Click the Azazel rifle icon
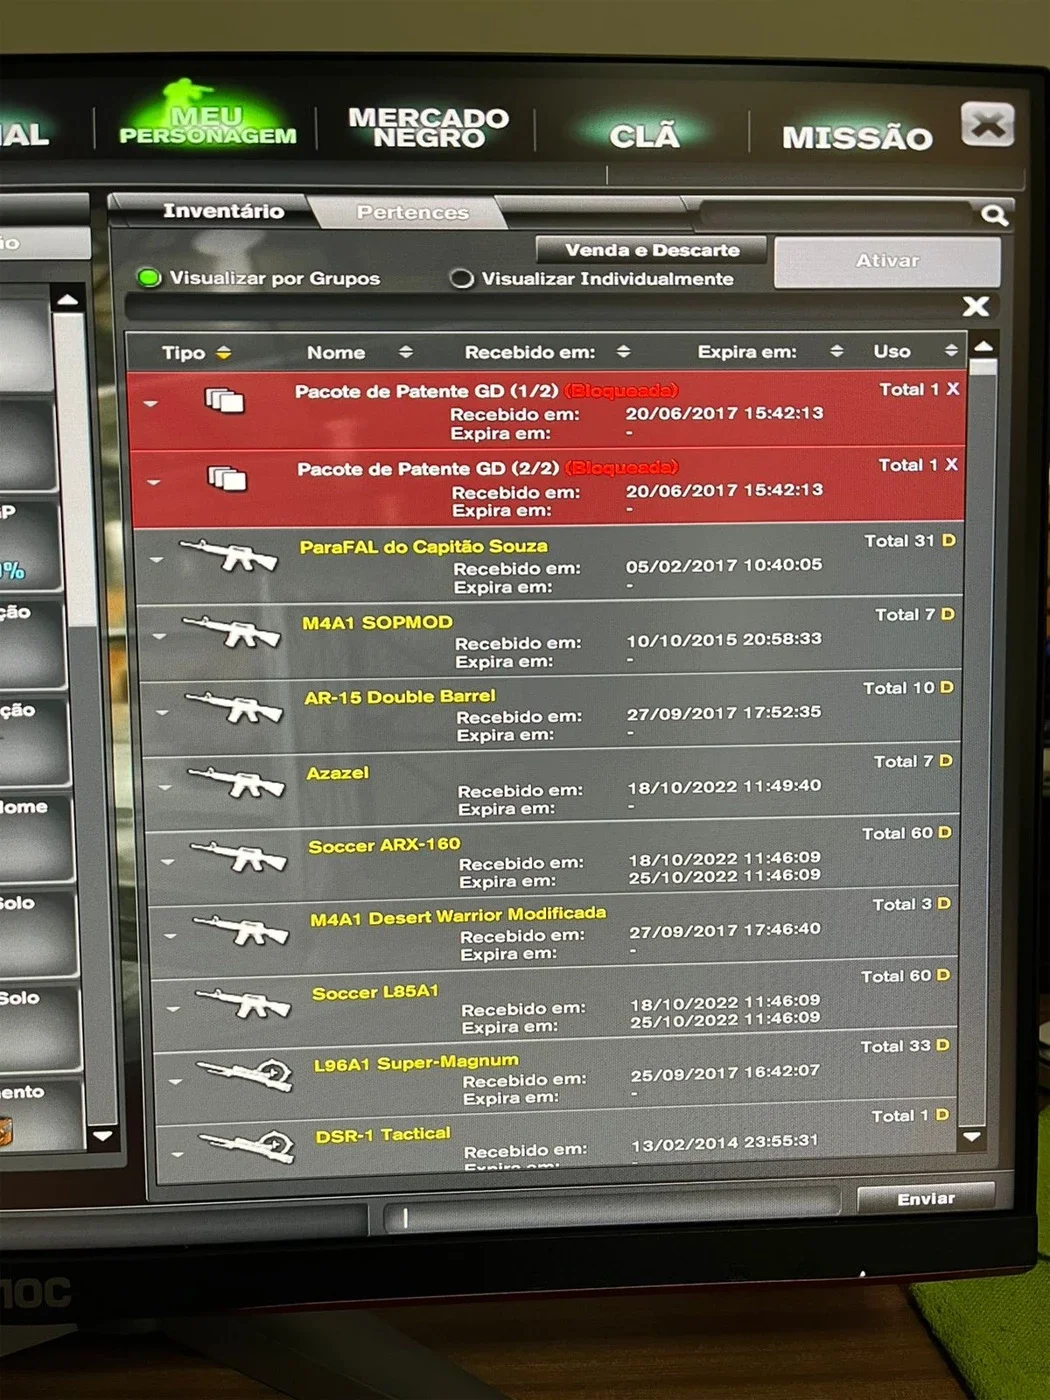 pyautogui.click(x=237, y=781)
